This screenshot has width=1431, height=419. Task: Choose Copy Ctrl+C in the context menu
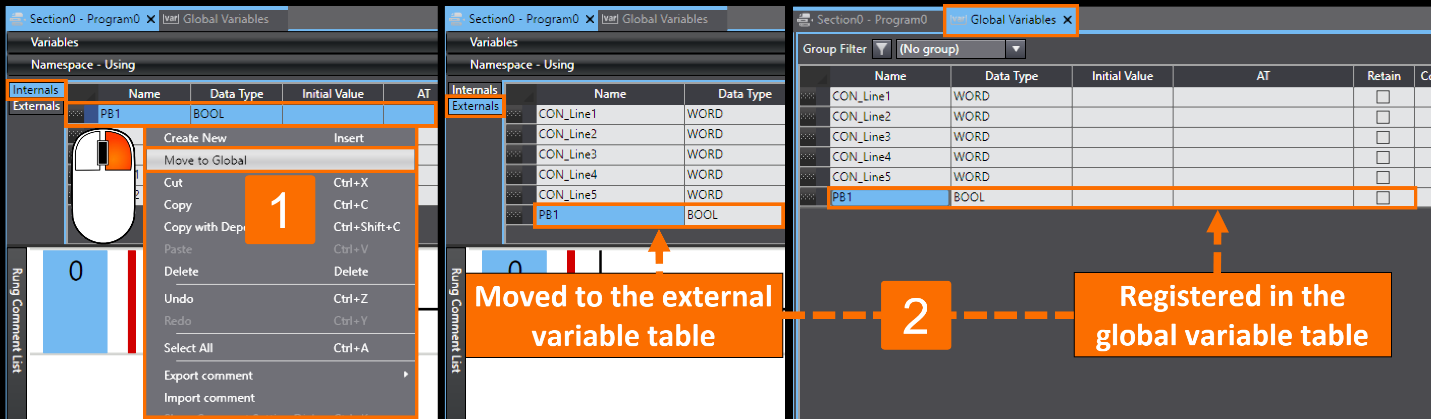pos(280,205)
